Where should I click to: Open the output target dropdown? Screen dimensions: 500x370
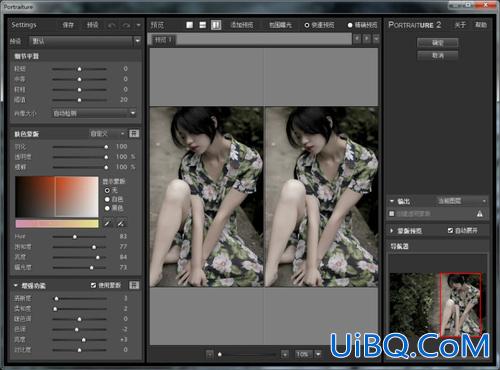coord(462,201)
